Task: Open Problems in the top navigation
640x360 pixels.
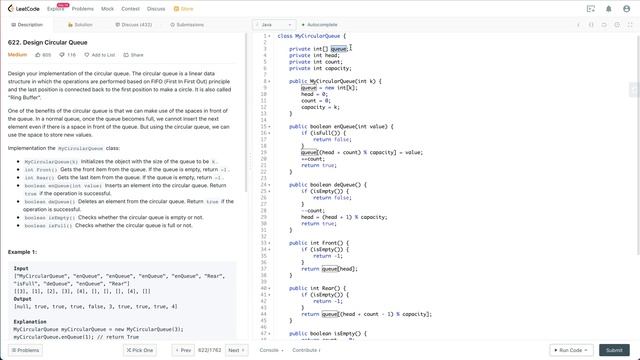Action: click(x=83, y=9)
